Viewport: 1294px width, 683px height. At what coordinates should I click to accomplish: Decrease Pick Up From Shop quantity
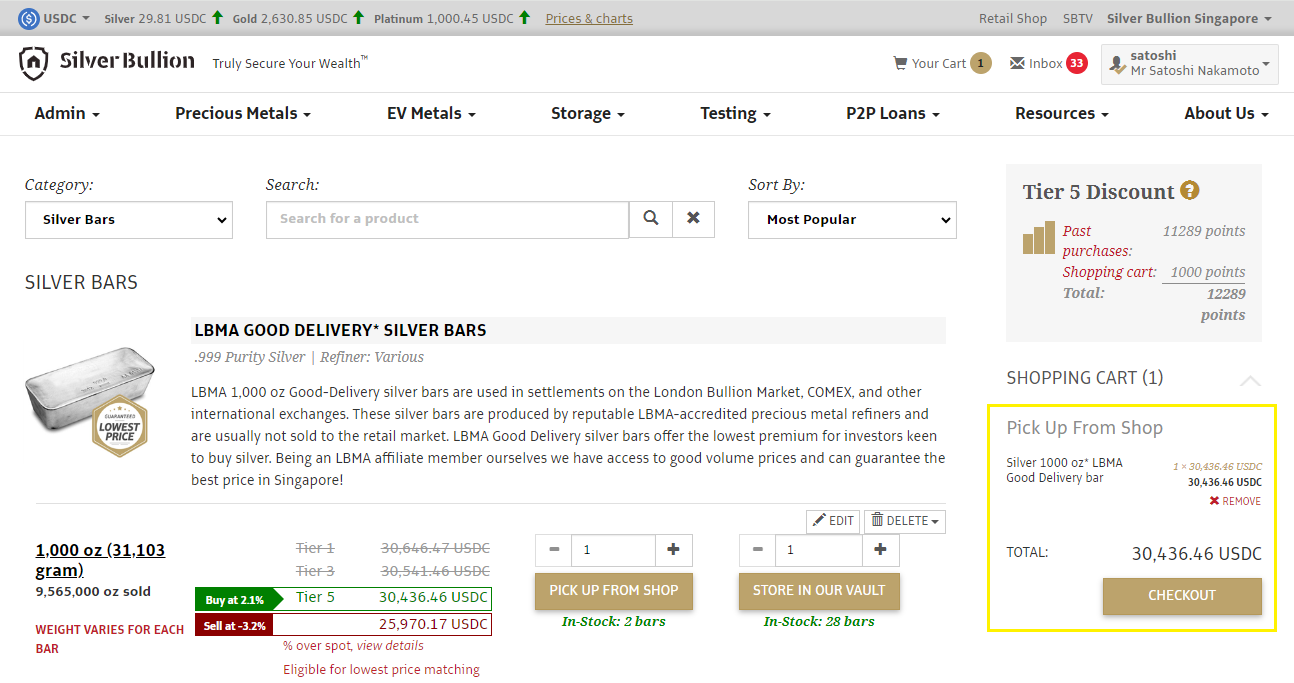click(x=554, y=550)
